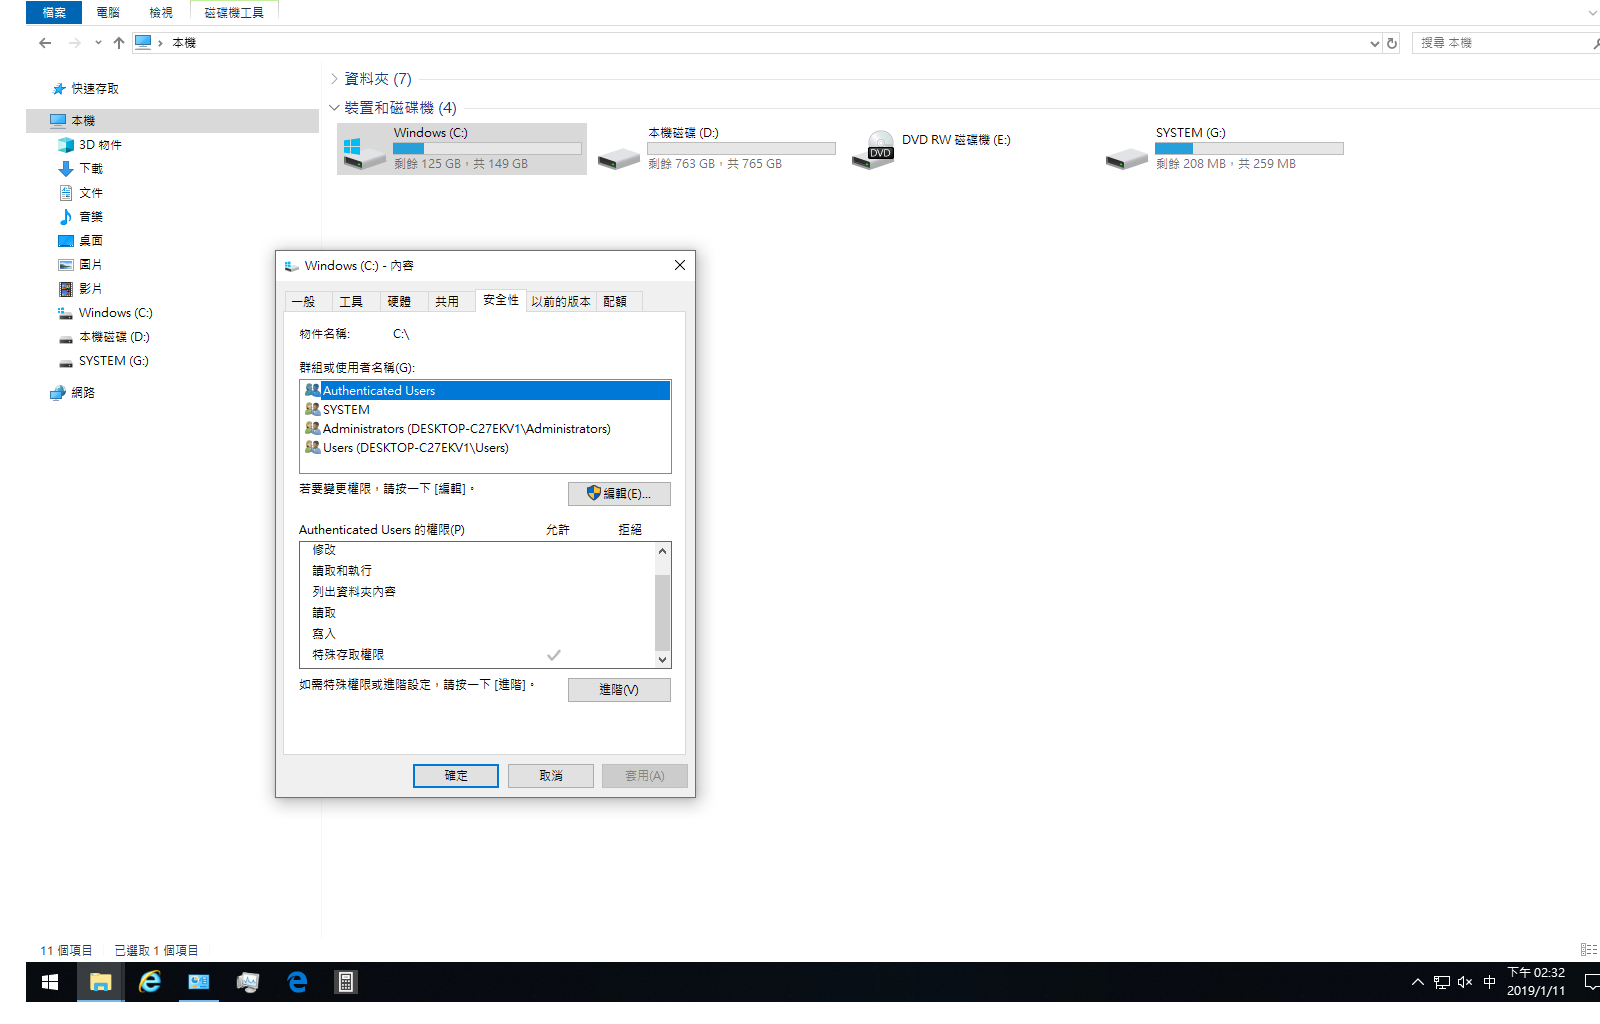Select the SYSTEM (G:) drive icon
1600x1024 pixels.
pos(1127,157)
